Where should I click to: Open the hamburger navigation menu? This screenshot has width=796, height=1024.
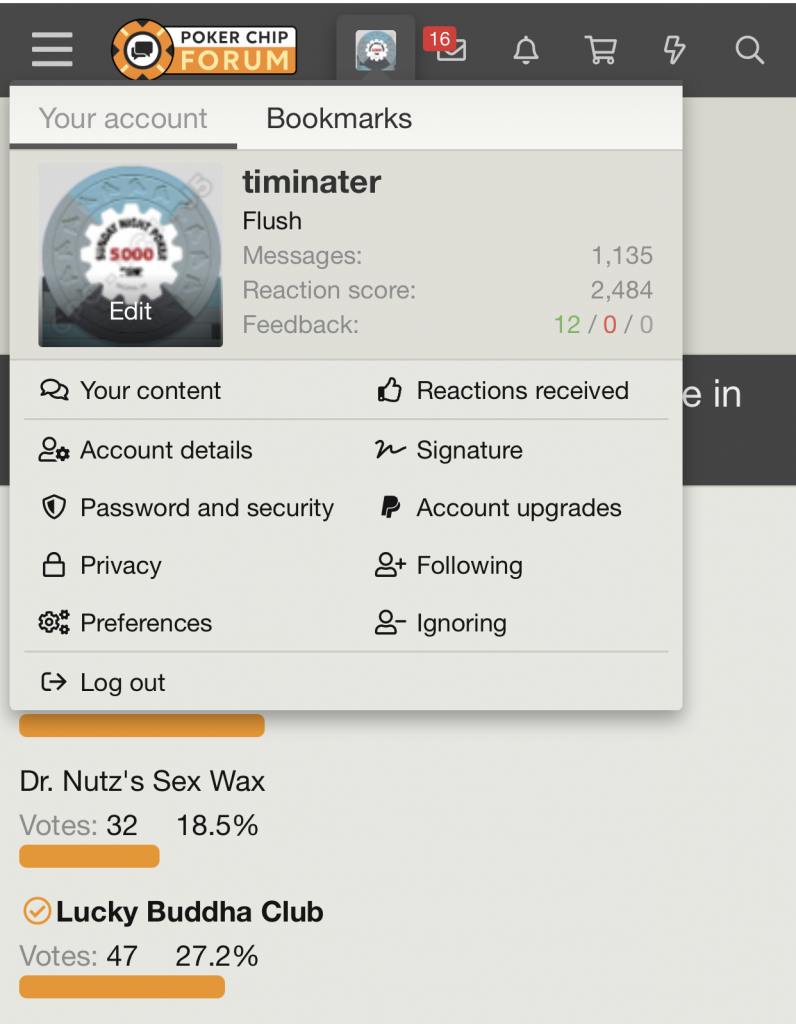click(52, 50)
